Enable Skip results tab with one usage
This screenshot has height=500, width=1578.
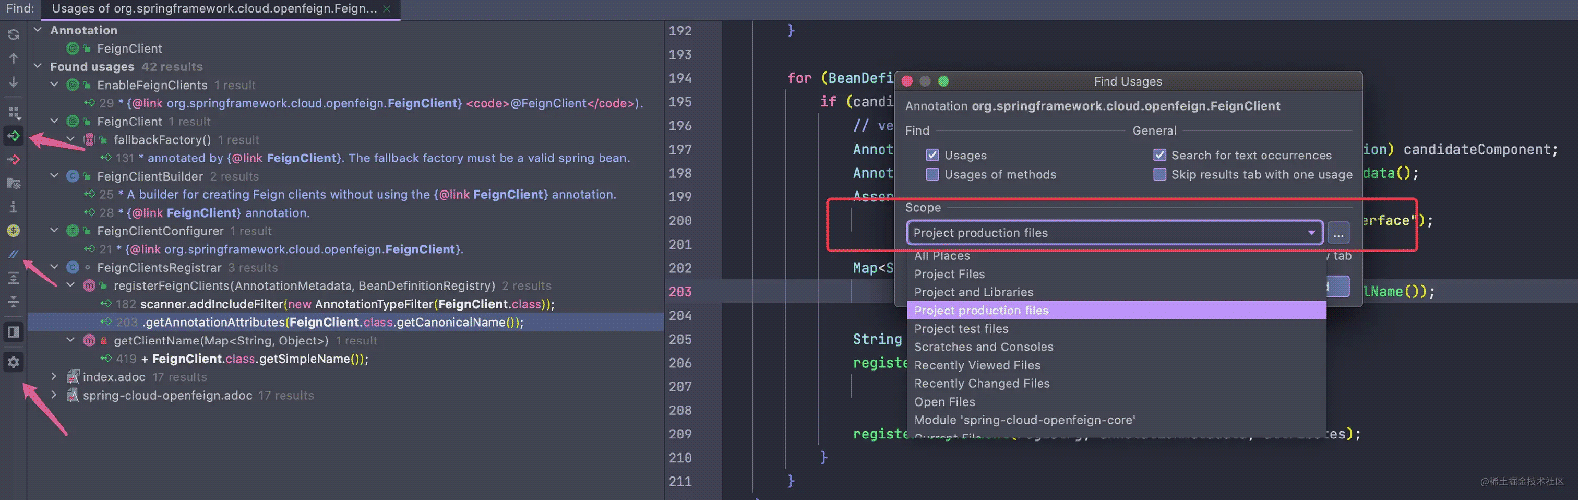1159,174
